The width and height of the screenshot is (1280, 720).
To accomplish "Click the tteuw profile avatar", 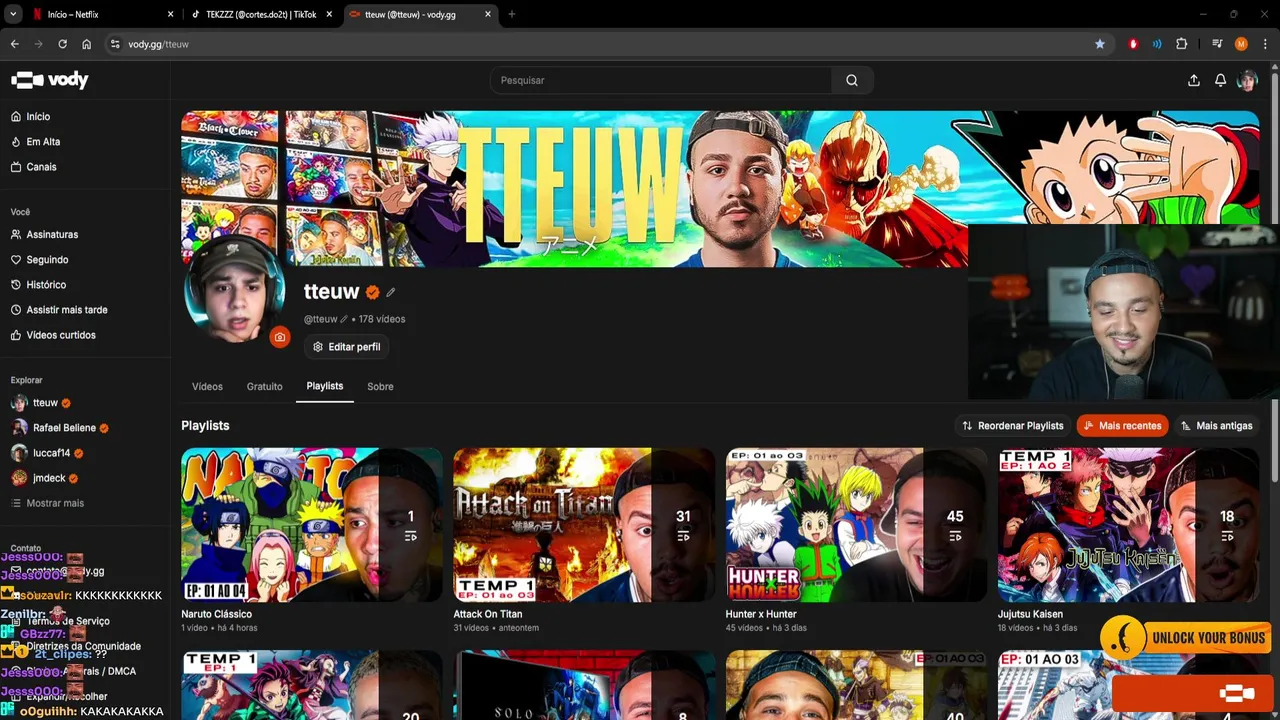I will (235, 291).
